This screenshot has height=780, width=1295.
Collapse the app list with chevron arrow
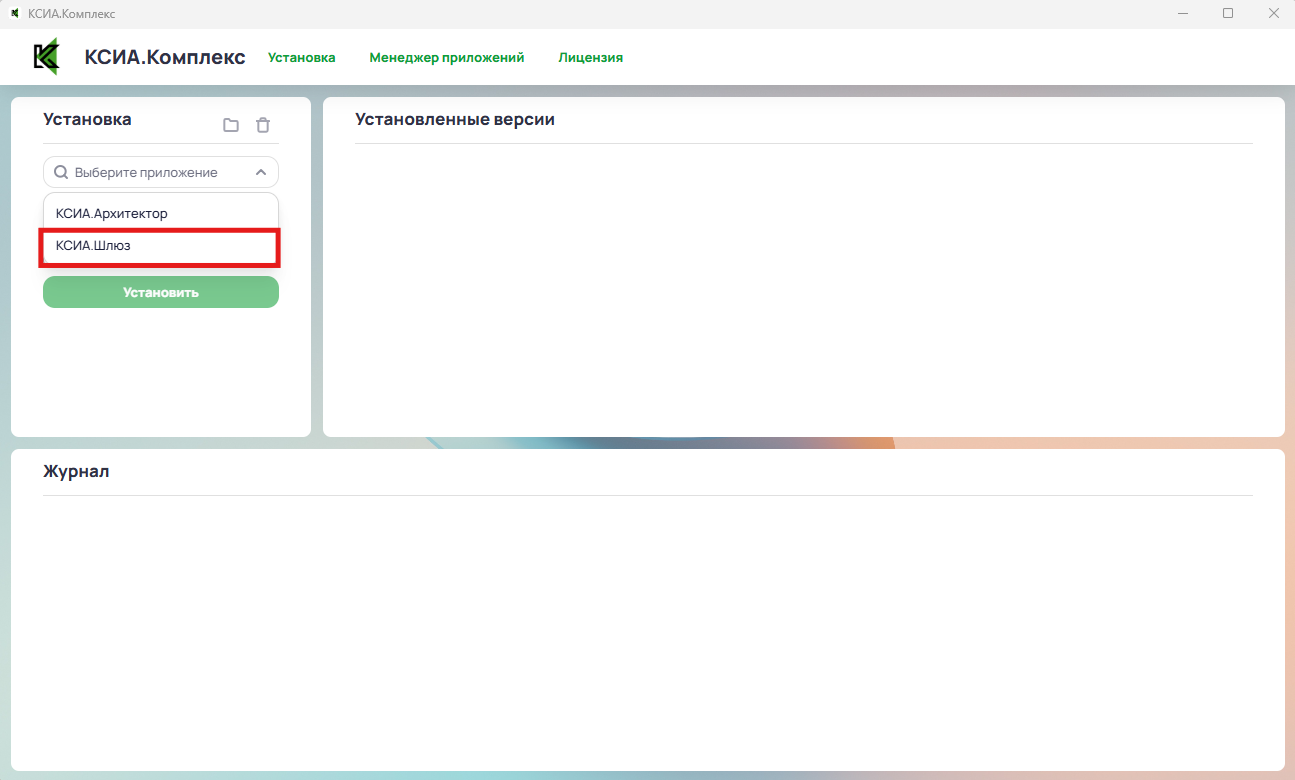pyautogui.click(x=261, y=172)
